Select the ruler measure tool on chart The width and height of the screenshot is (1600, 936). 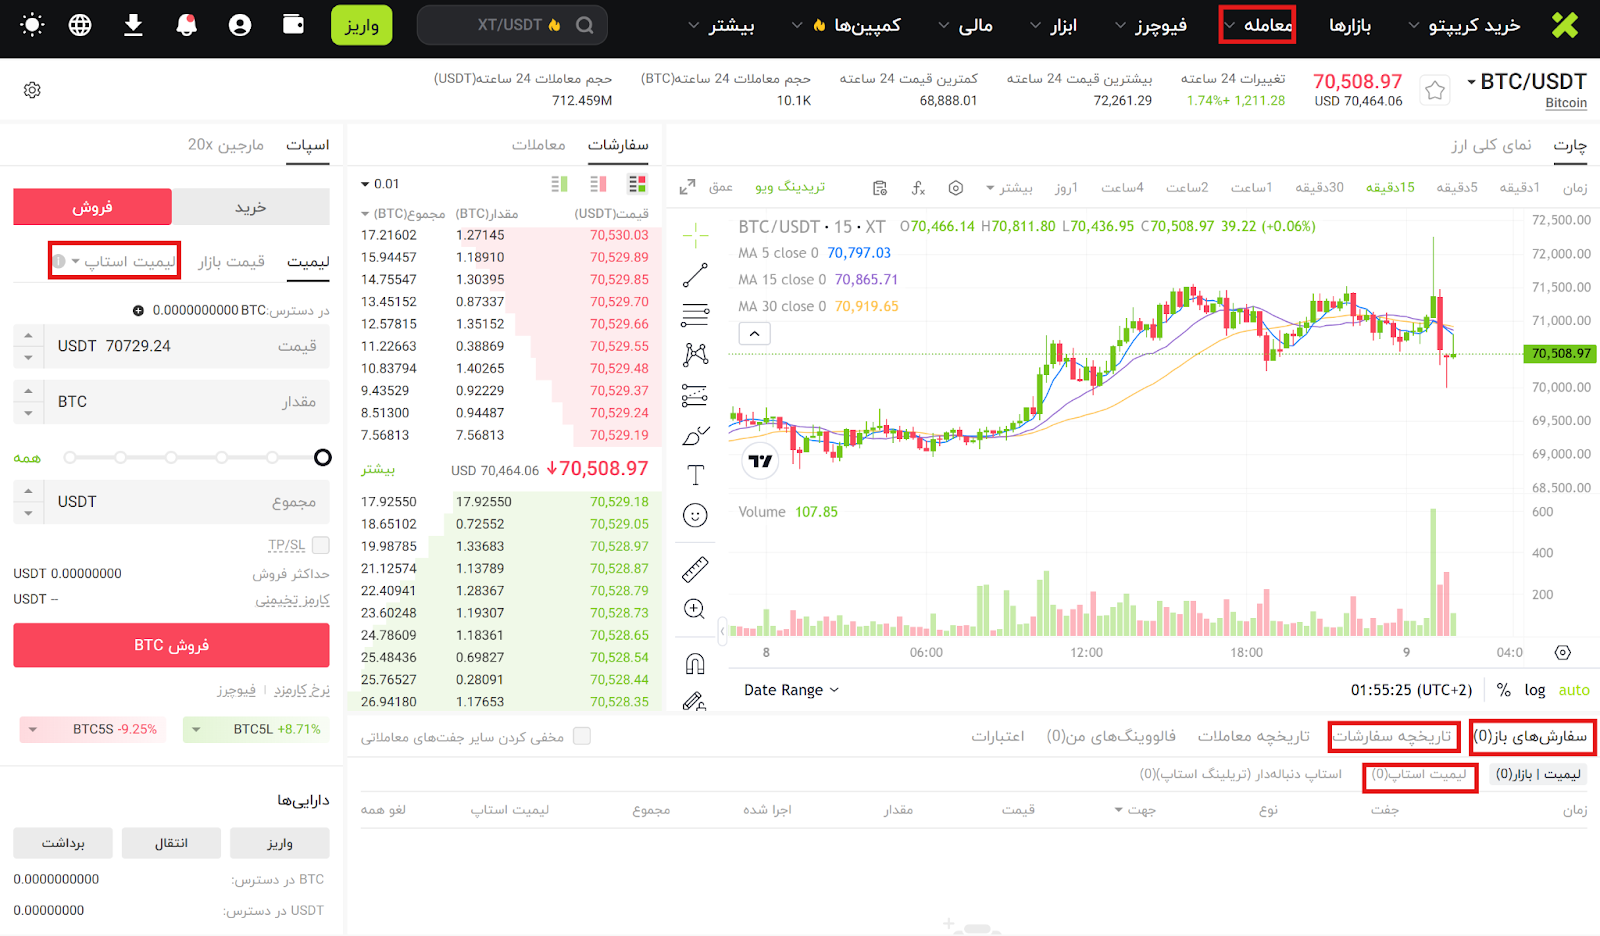click(x=695, y=569)
